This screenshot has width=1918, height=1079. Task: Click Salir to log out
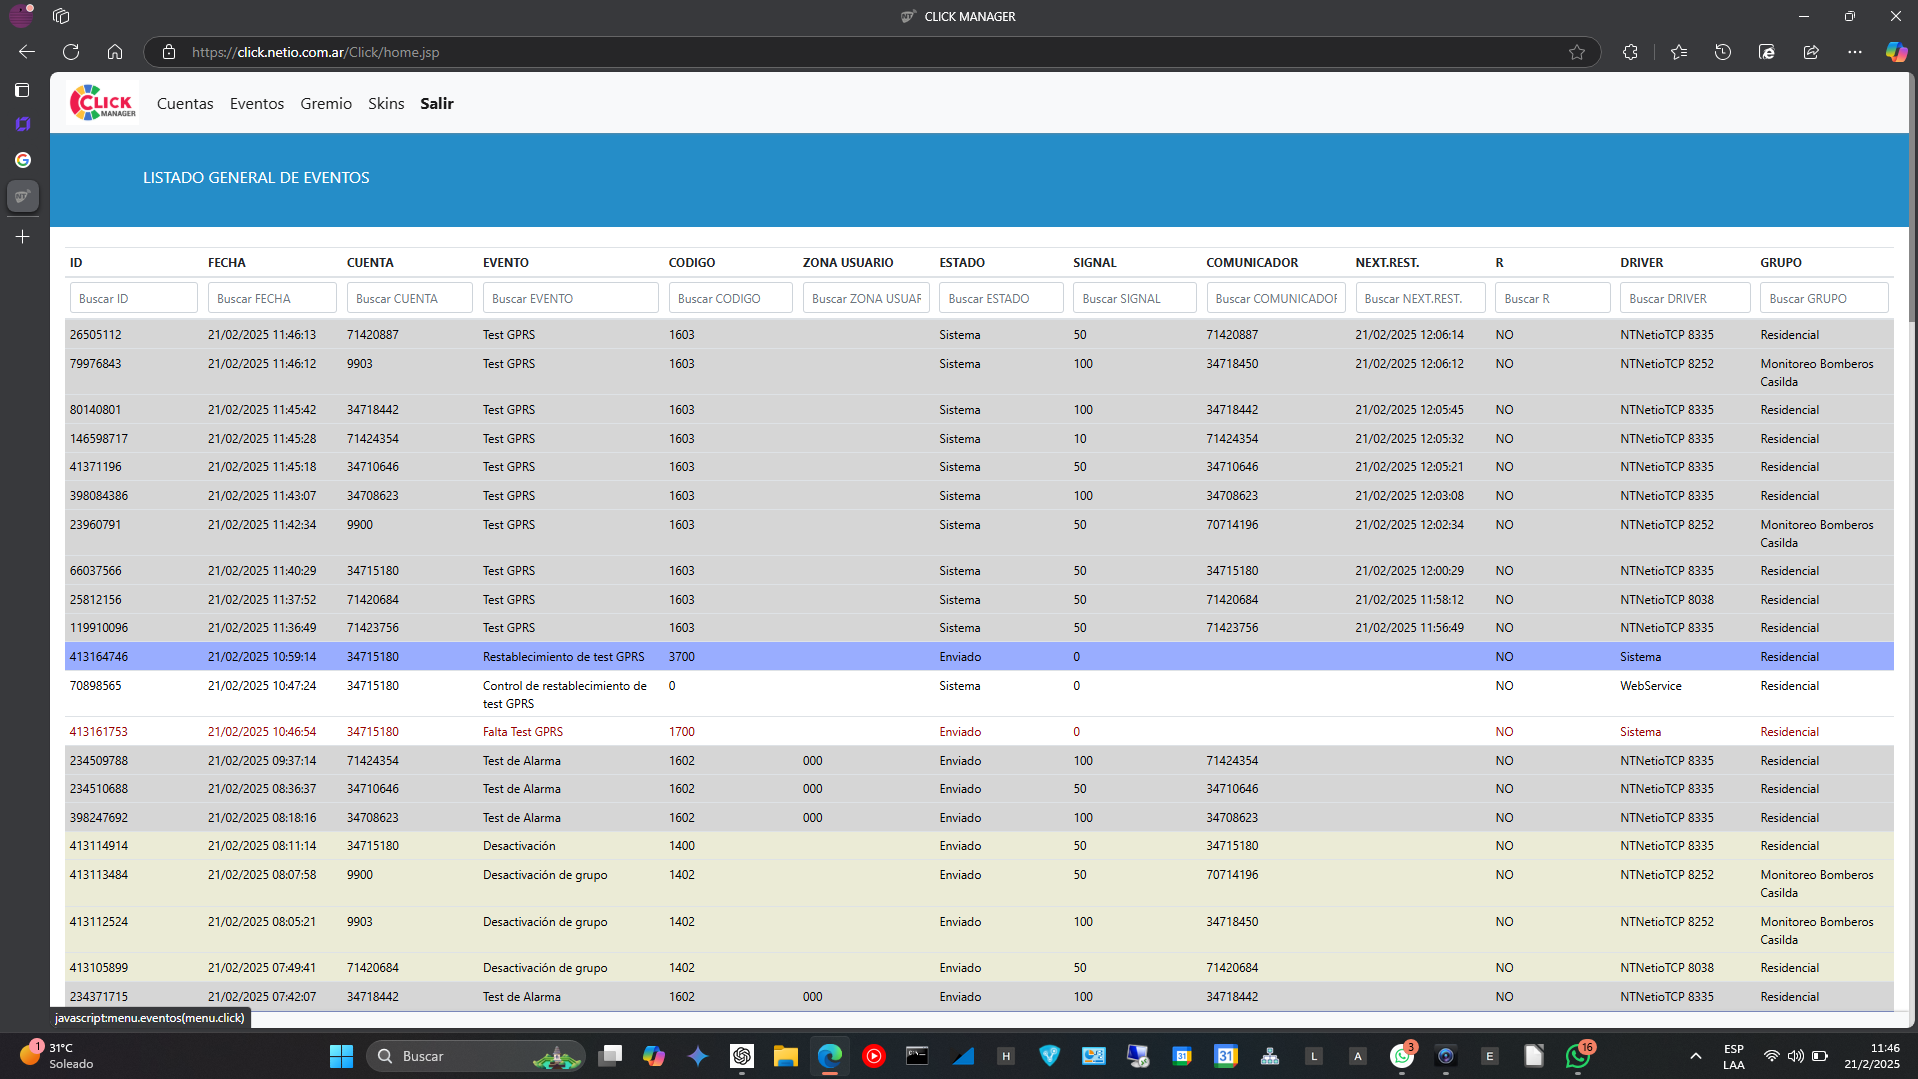(436, 104)
